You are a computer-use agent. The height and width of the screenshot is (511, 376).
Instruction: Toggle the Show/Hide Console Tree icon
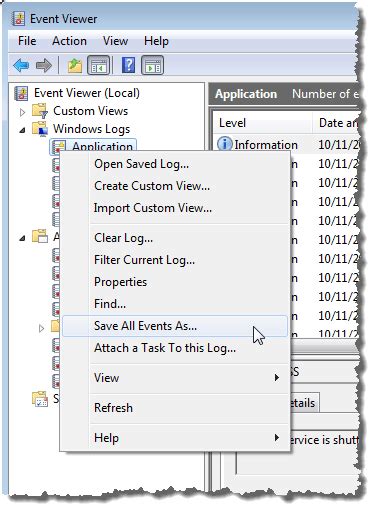(98, 65)
